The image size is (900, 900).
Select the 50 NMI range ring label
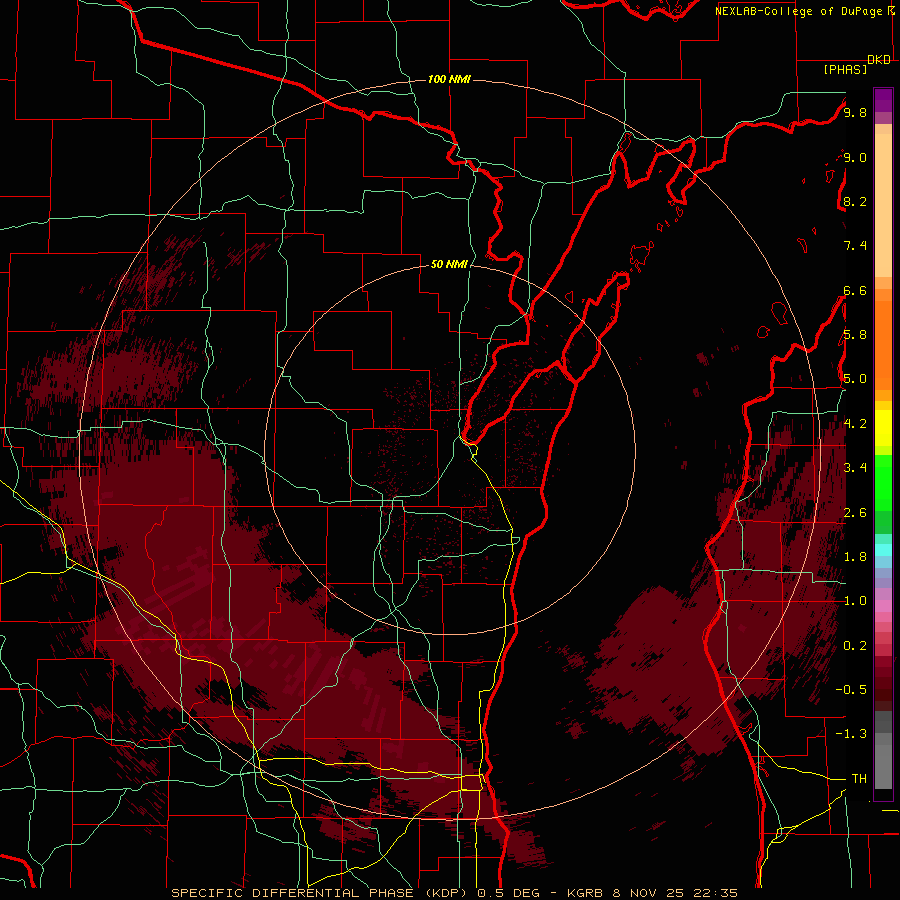tap(449, 264)
